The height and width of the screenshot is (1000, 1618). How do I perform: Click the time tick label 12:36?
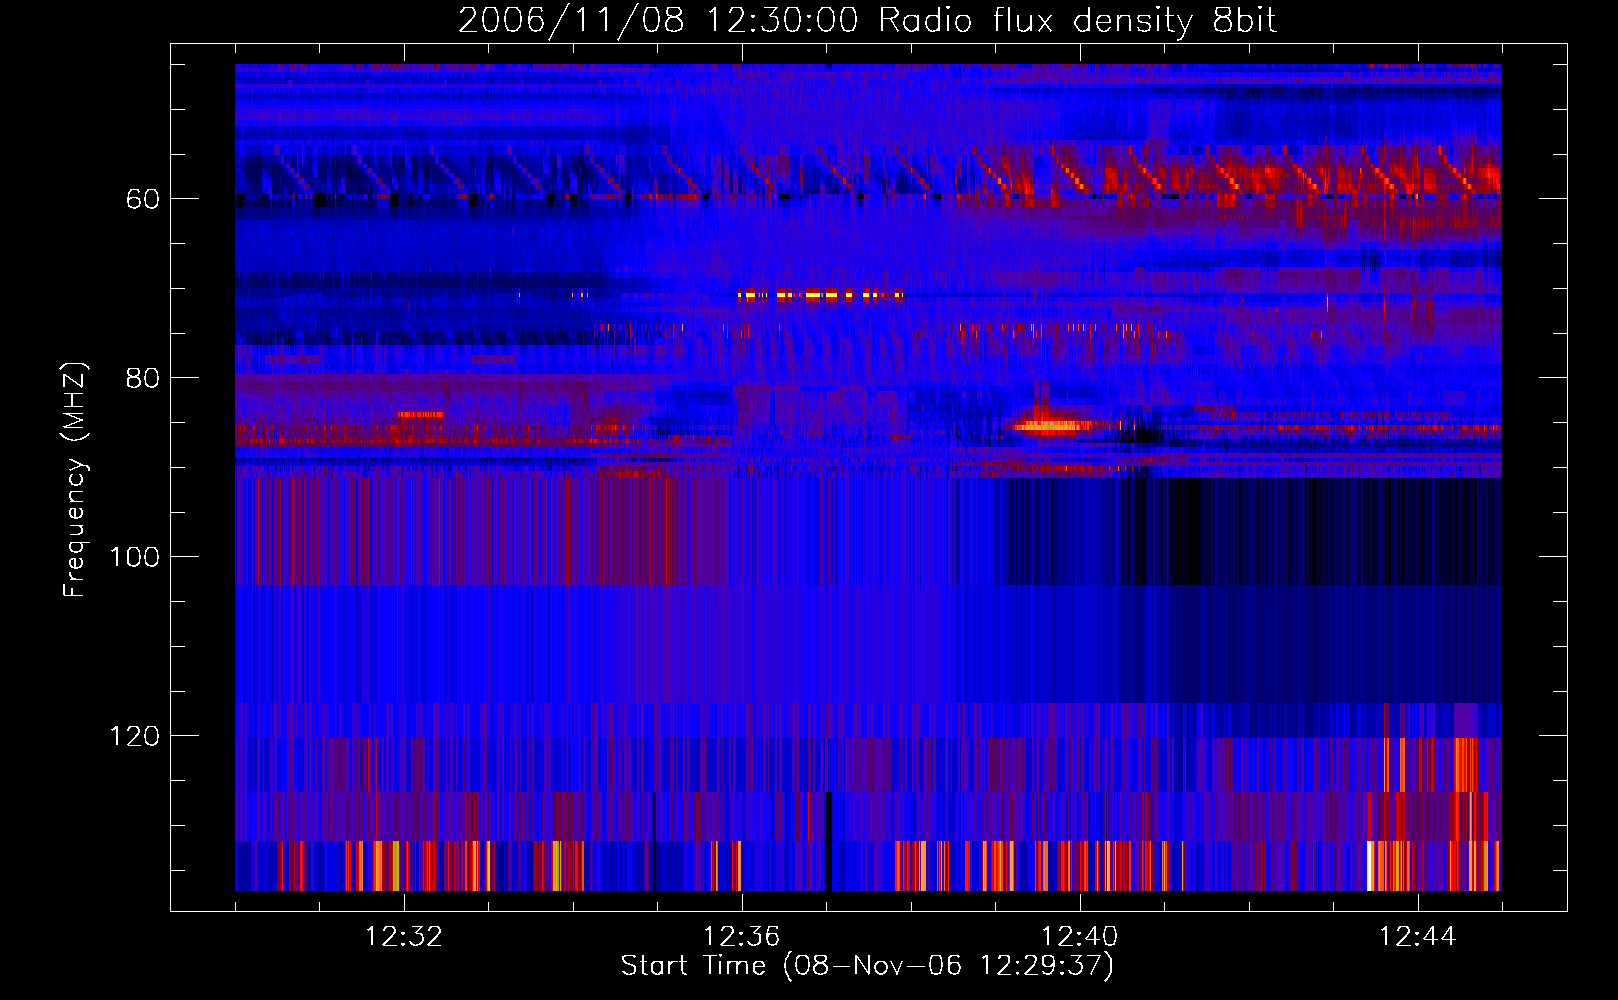(742, 936)
